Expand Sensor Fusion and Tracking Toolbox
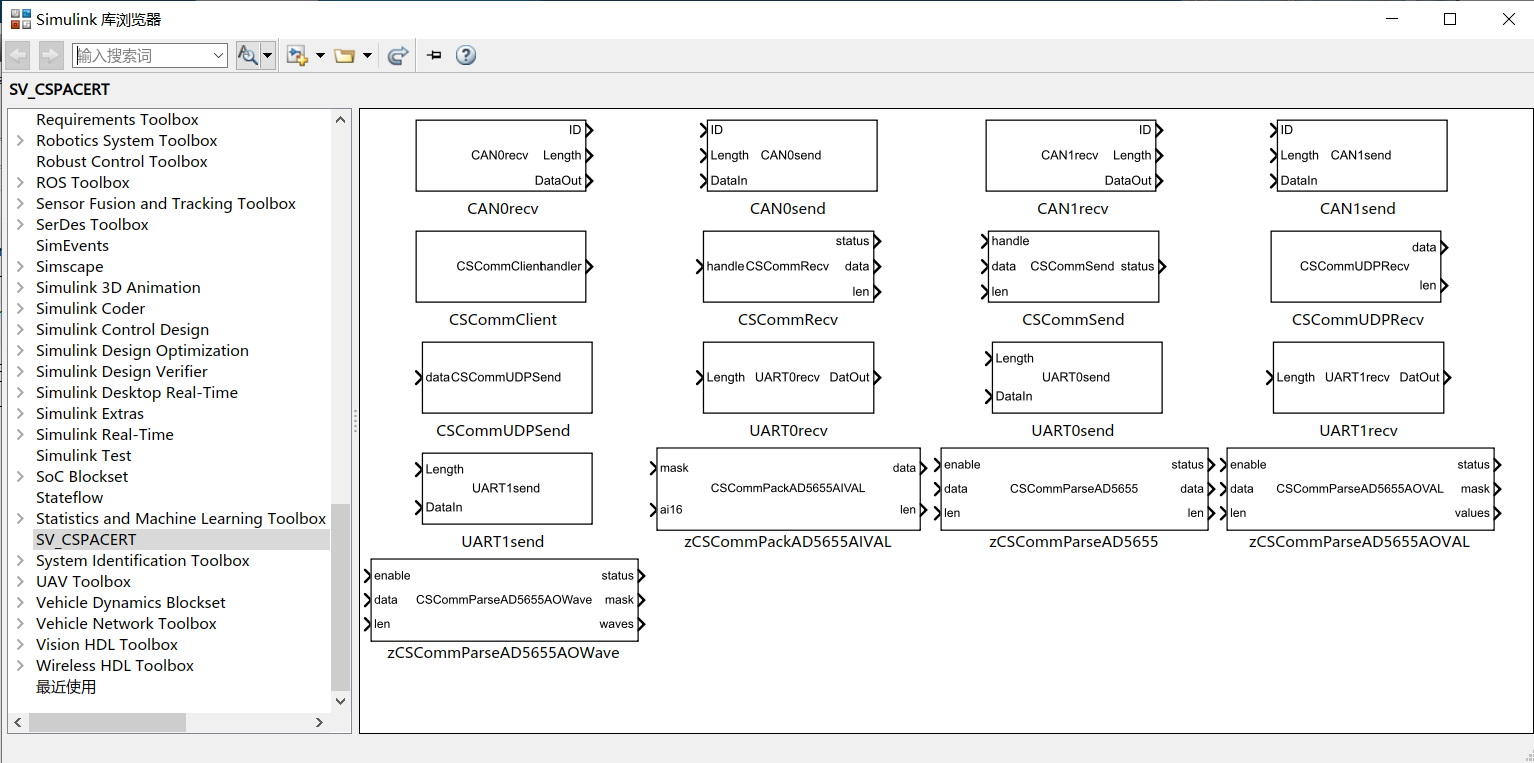Viewport: 1534px width, 763px height. click(x=20, y=204)
